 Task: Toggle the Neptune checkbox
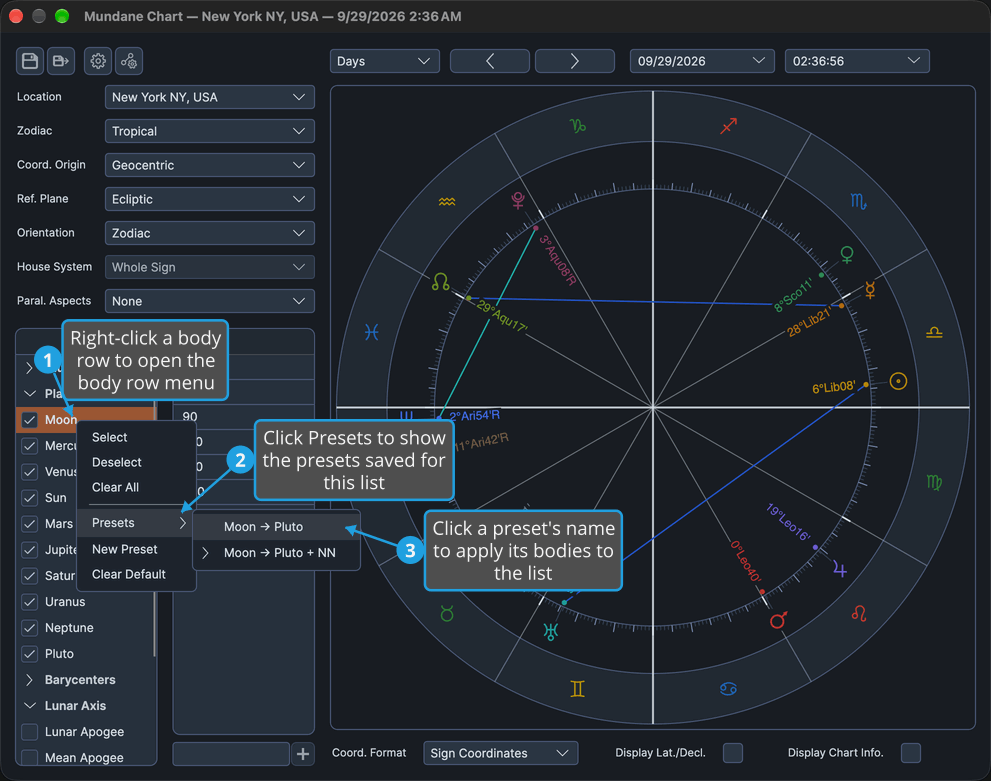[x=30, y=627]
